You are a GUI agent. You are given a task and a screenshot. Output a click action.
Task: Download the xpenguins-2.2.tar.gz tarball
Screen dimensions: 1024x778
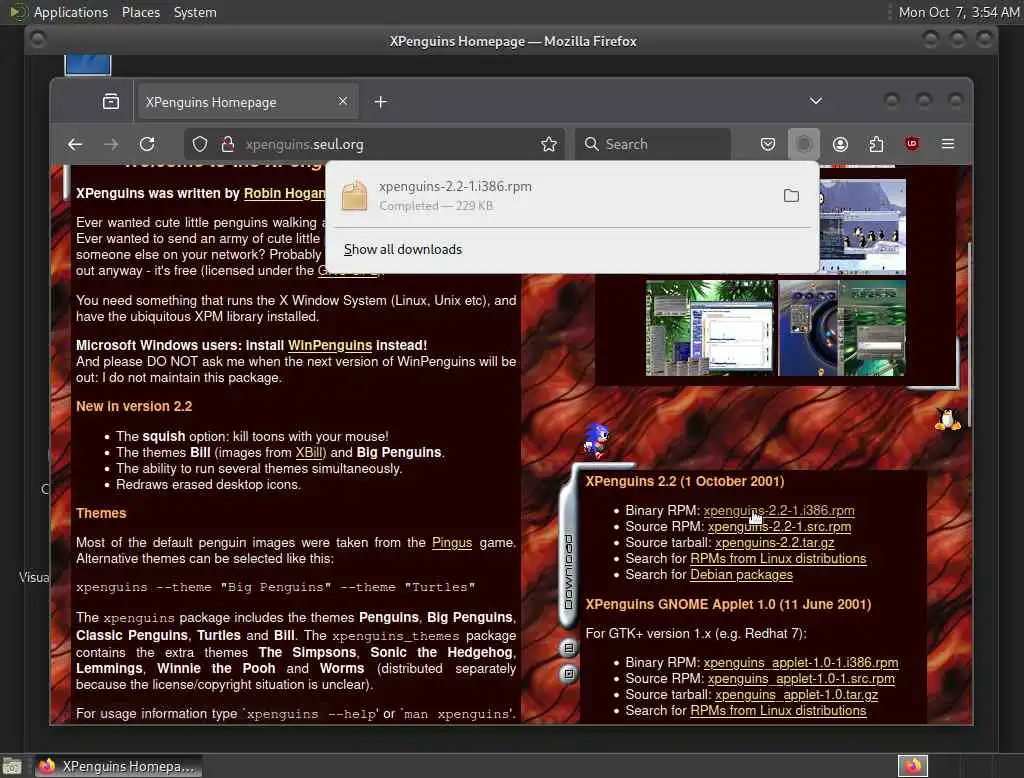(x=775, y=542)
